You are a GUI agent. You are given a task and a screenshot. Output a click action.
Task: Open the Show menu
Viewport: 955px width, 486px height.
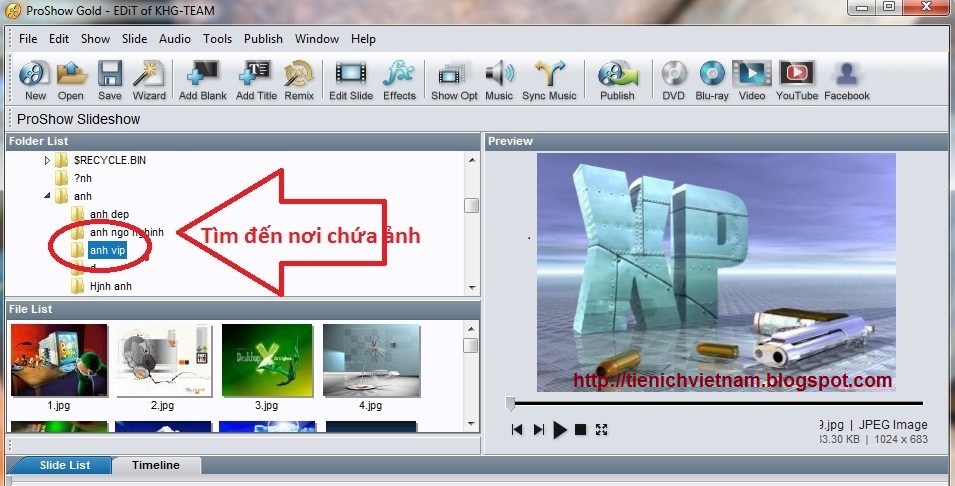coord(96,39)
